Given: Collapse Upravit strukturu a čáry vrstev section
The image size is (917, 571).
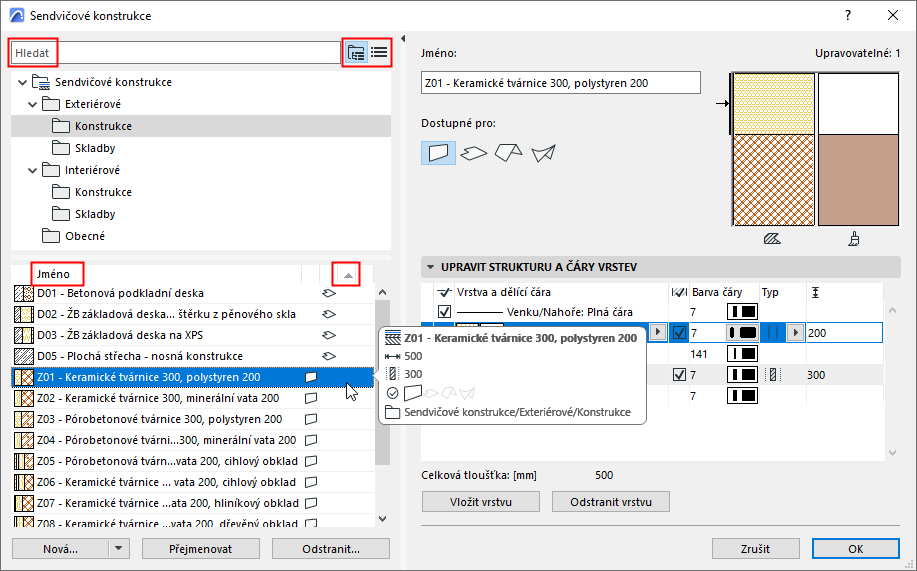Looking at the screenshot, I should click(x=430, y=267).
